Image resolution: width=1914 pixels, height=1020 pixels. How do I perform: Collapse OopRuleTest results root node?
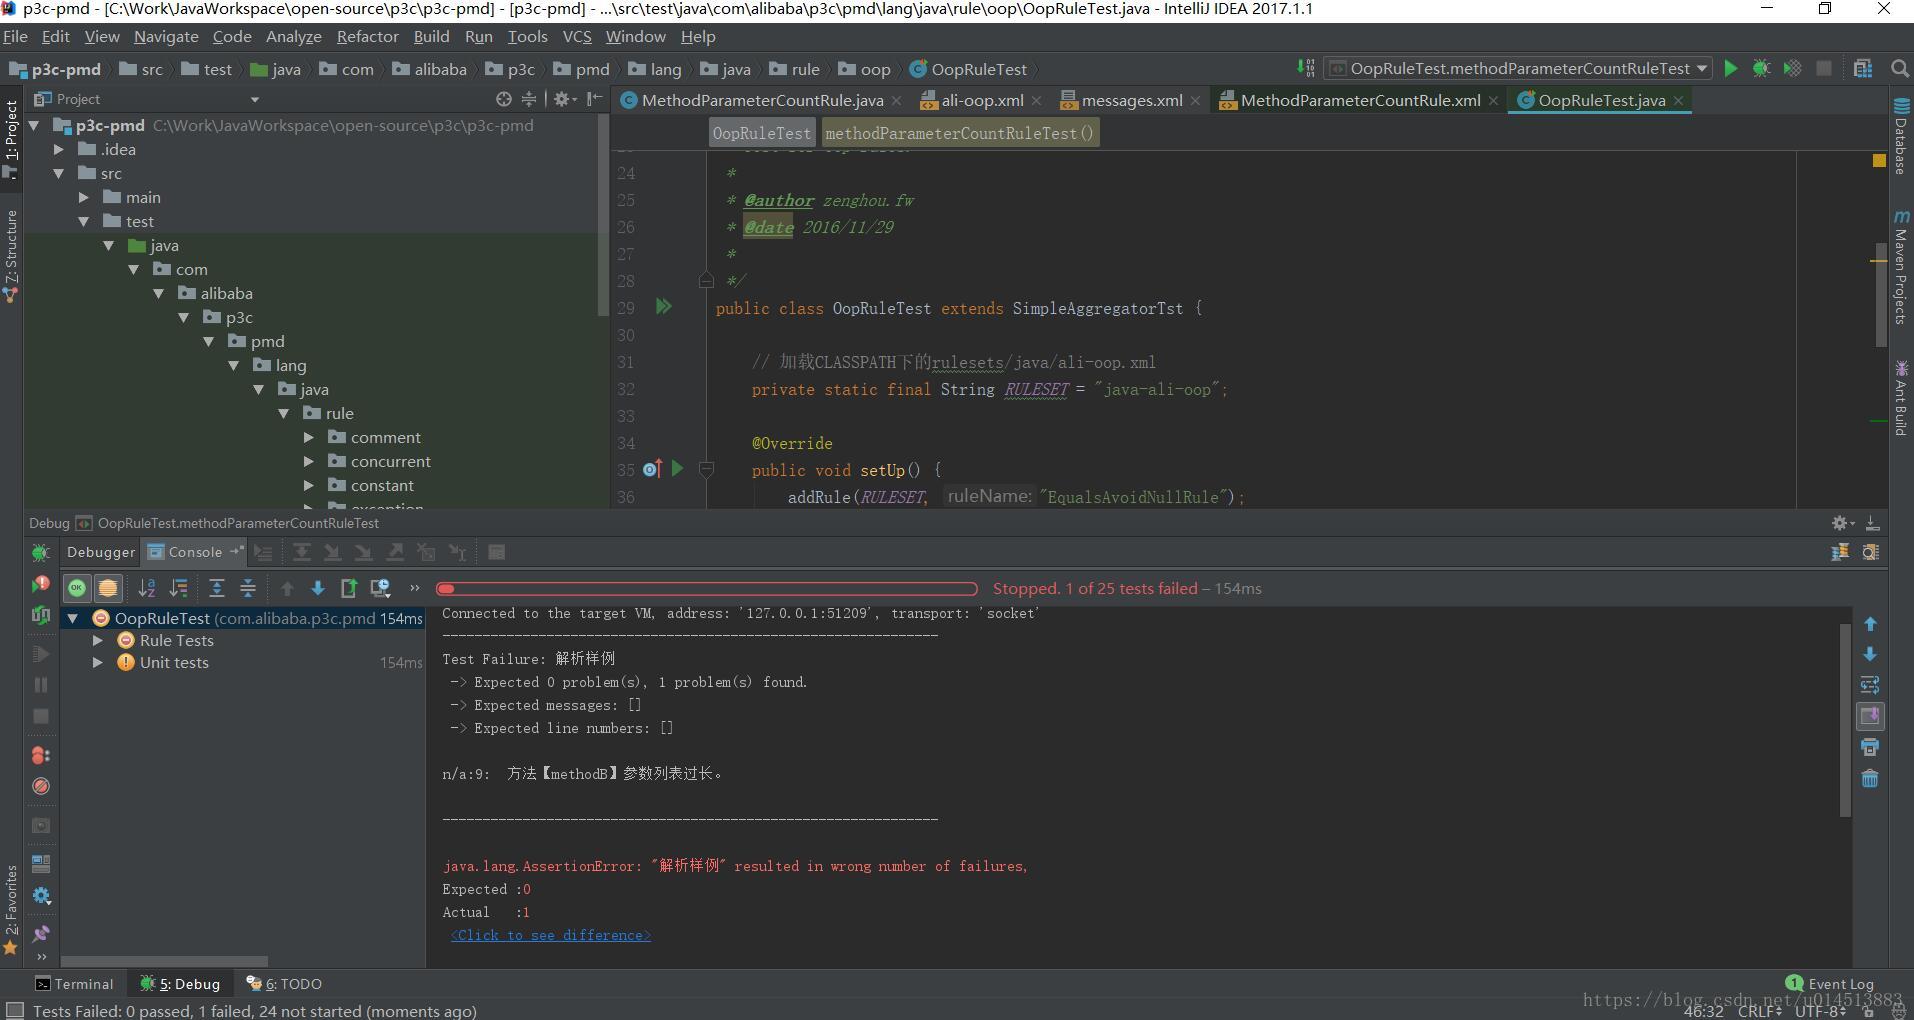click(x=73, y=618)
